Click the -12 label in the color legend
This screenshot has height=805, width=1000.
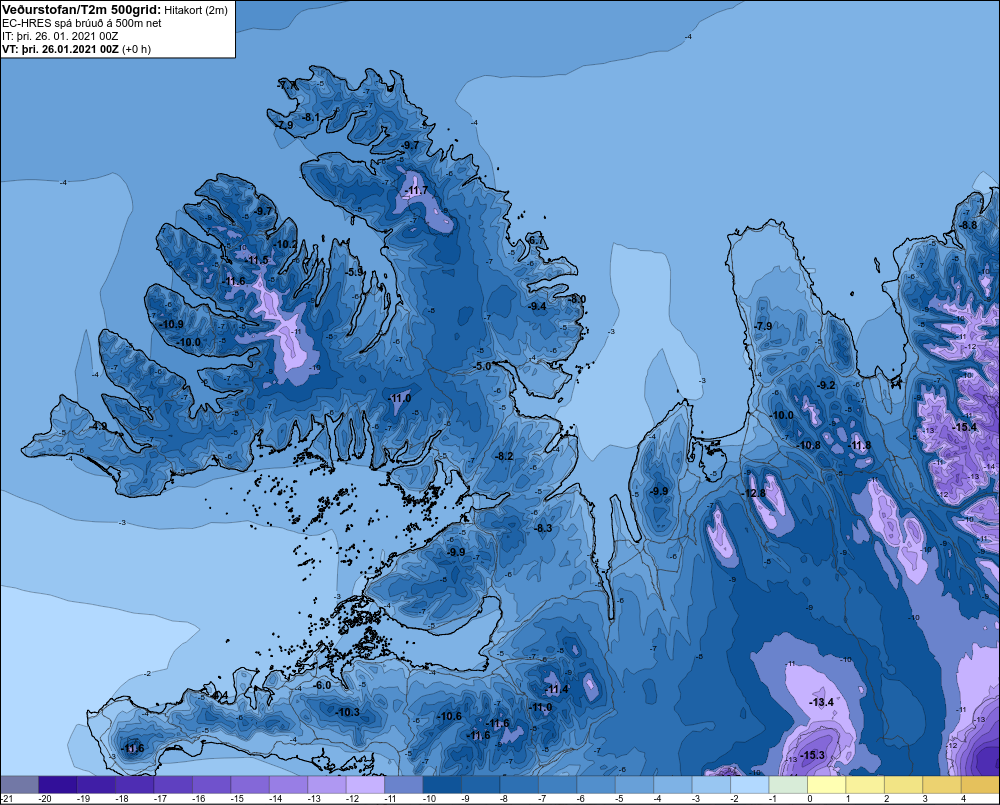coord(352,799)
